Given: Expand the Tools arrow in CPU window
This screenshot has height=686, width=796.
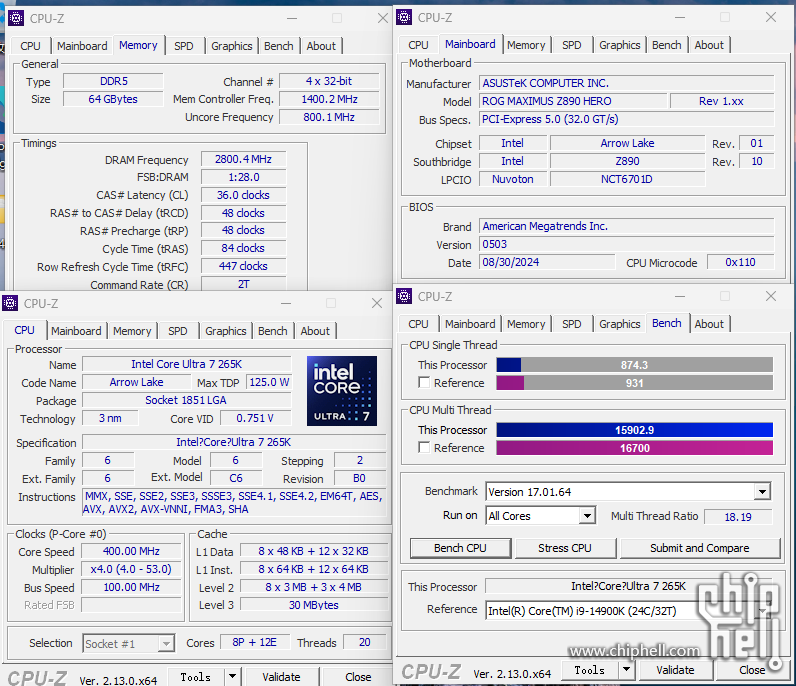Looking at the screenshot, I should point(232,677).
